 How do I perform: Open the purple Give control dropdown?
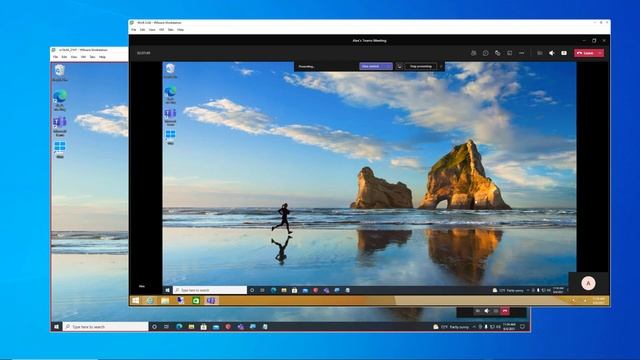pos(376,66)
